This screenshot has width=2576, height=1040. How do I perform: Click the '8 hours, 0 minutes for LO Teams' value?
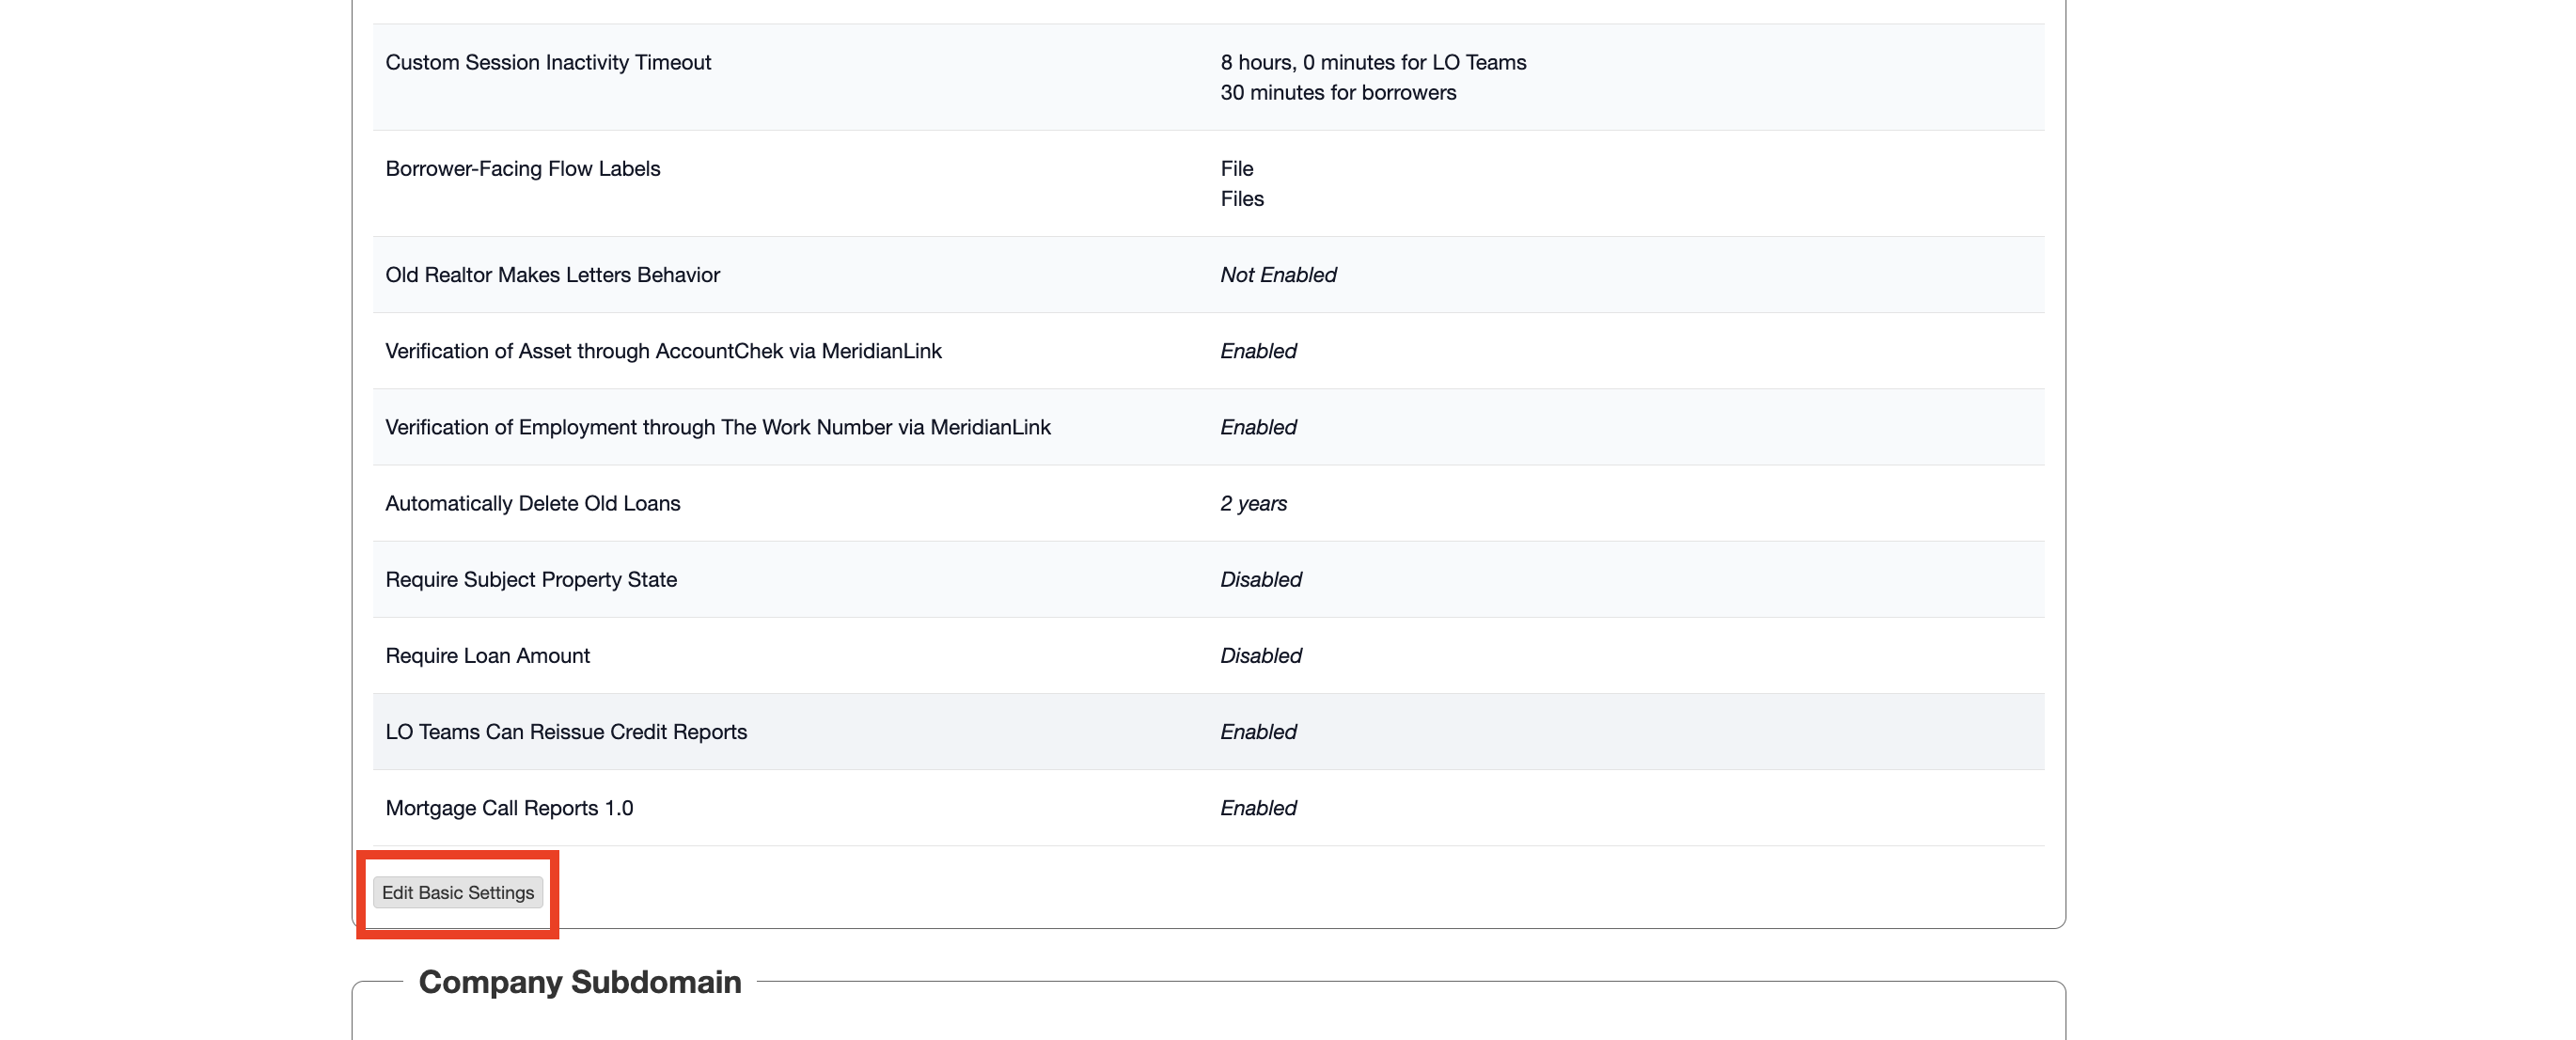pyautogui.click(x=1373, y=62)
